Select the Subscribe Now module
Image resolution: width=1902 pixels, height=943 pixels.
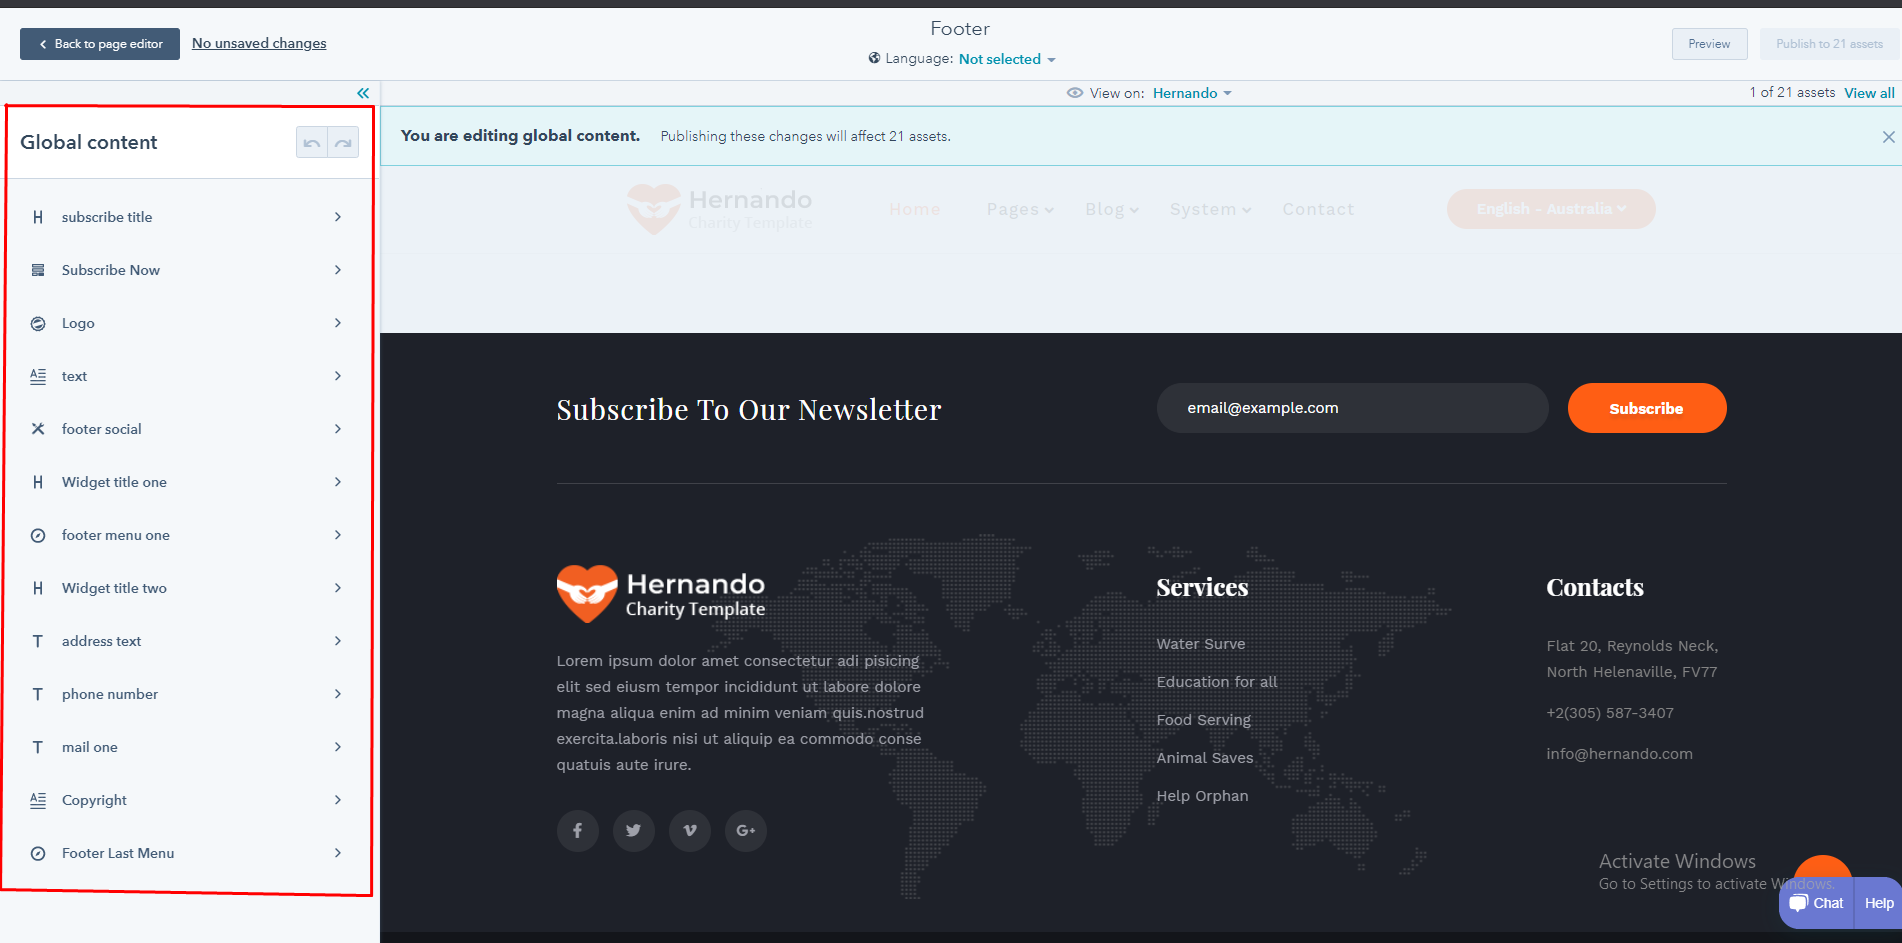[188, 270]
